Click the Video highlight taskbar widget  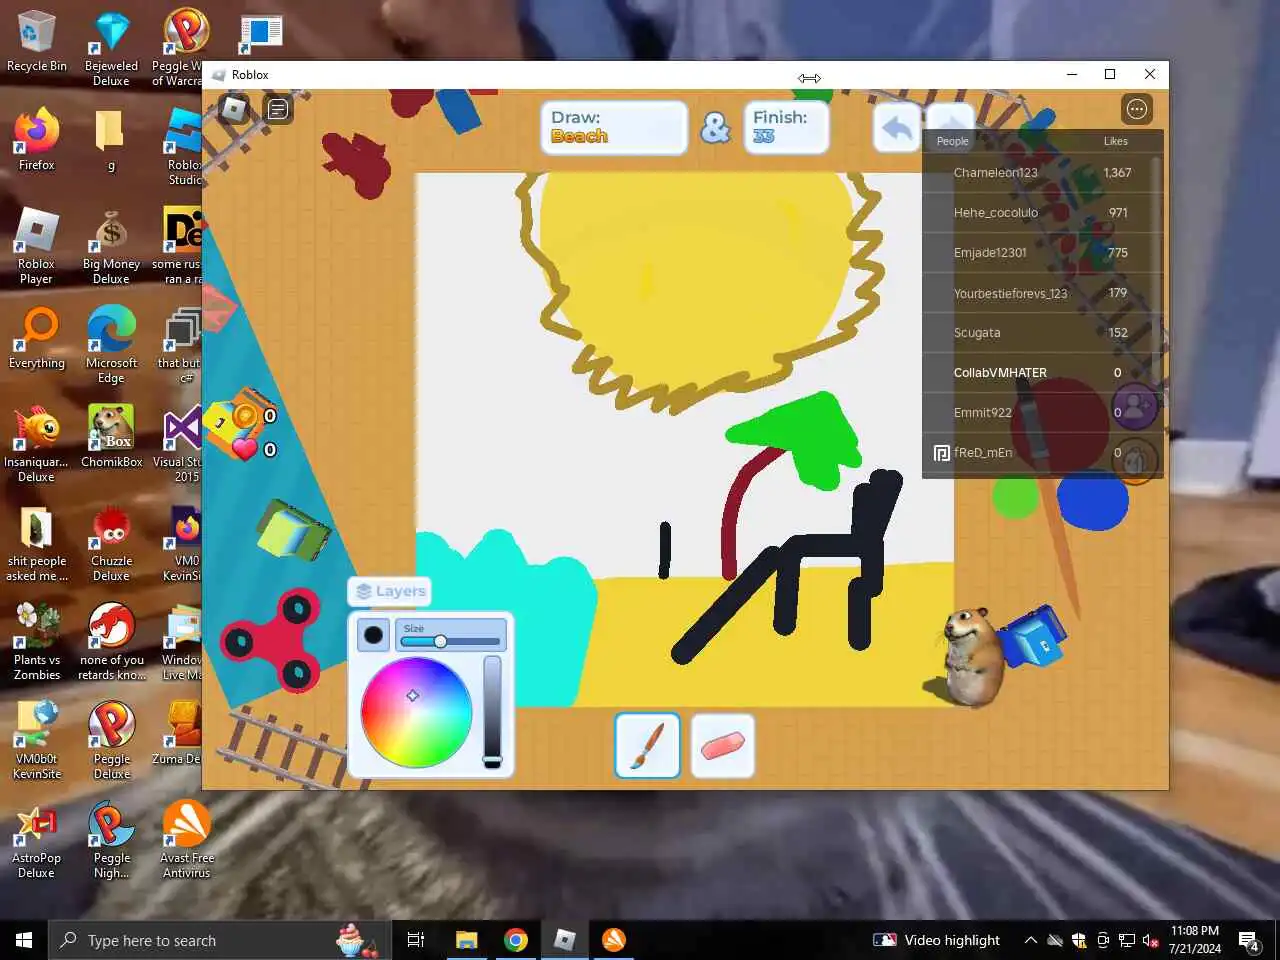pyautogui.click(x=937, y=940)
